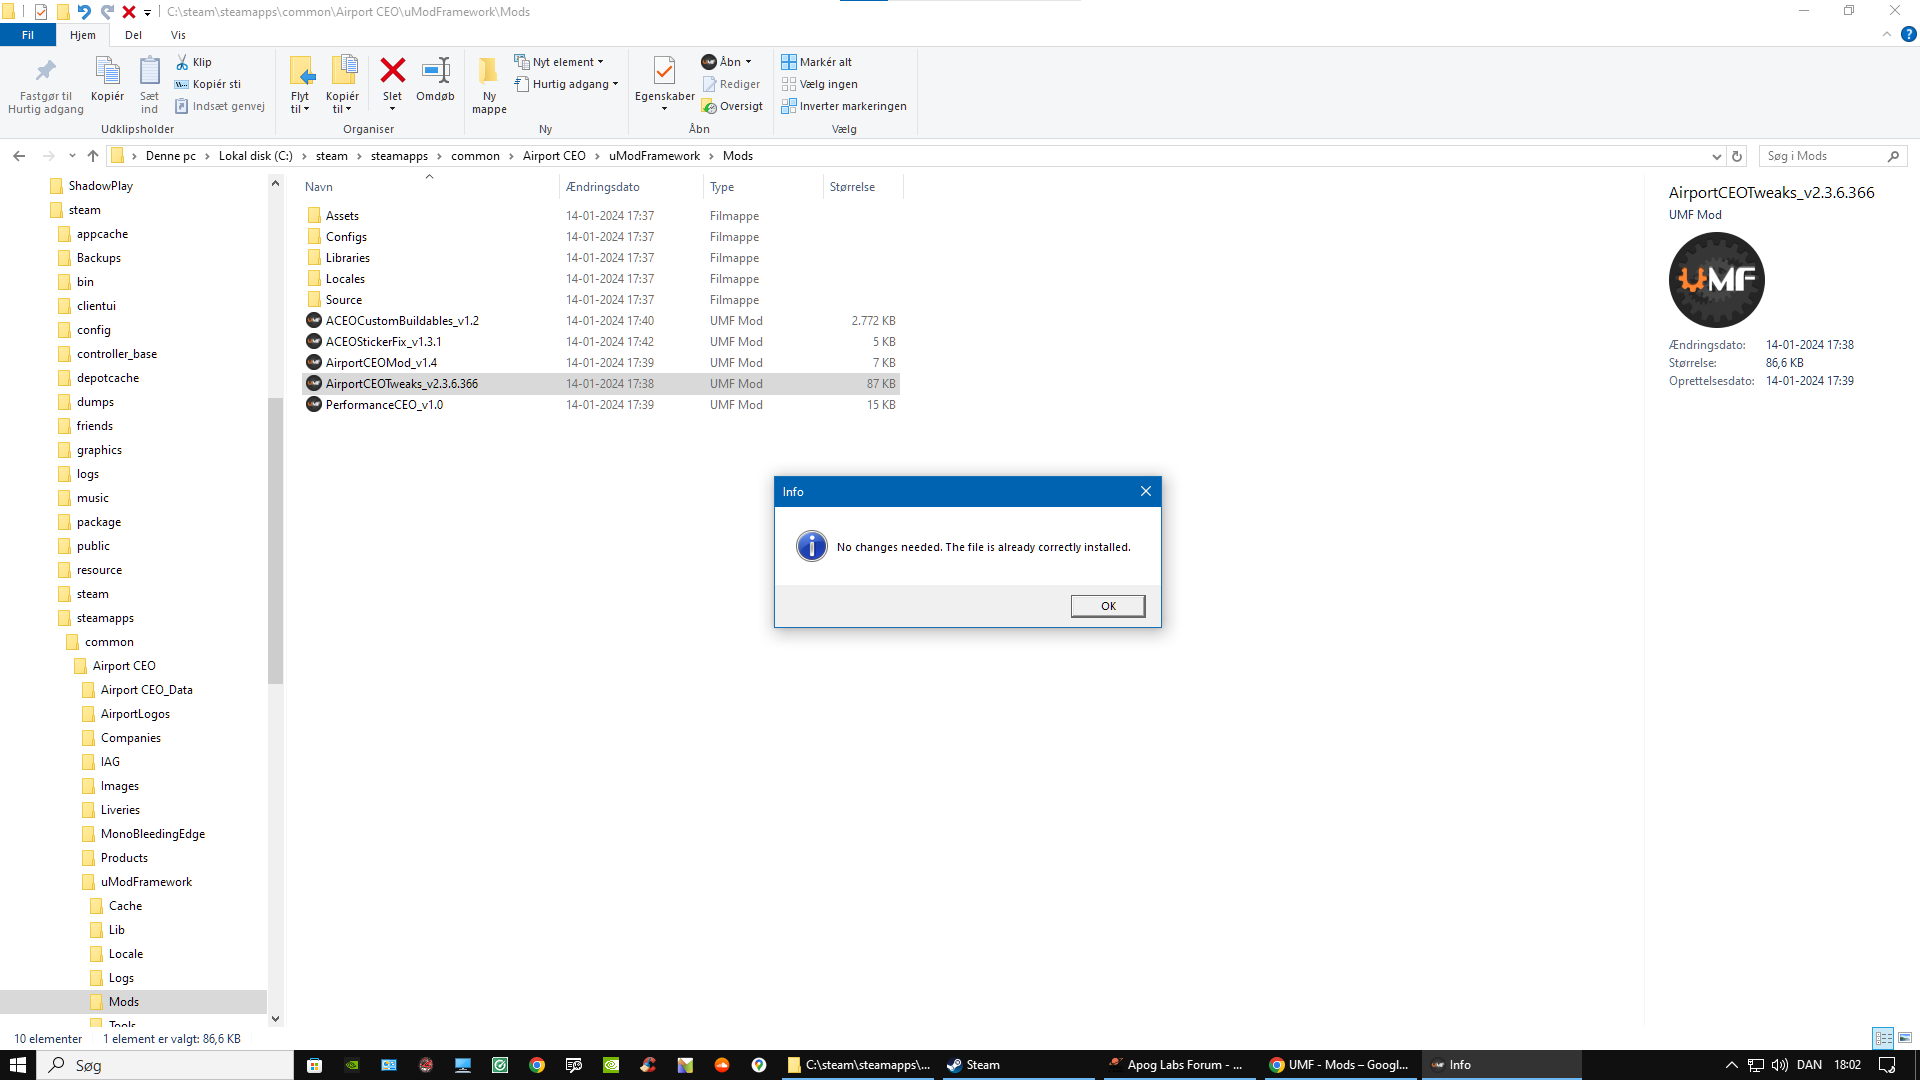Switch to Details view icon in status bar
The height and width of the screenshot is (1080, 1920).
point(1883,1038)
